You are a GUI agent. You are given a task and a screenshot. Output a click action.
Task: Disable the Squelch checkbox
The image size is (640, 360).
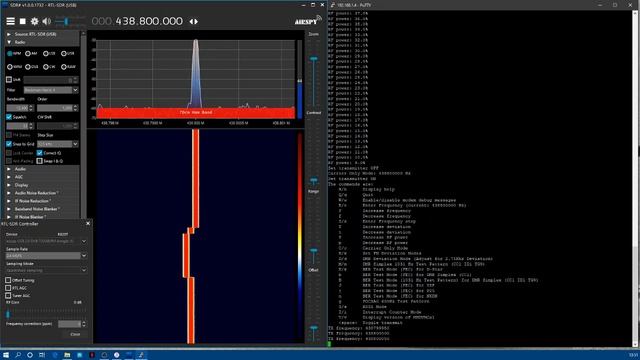click(9, 117)
